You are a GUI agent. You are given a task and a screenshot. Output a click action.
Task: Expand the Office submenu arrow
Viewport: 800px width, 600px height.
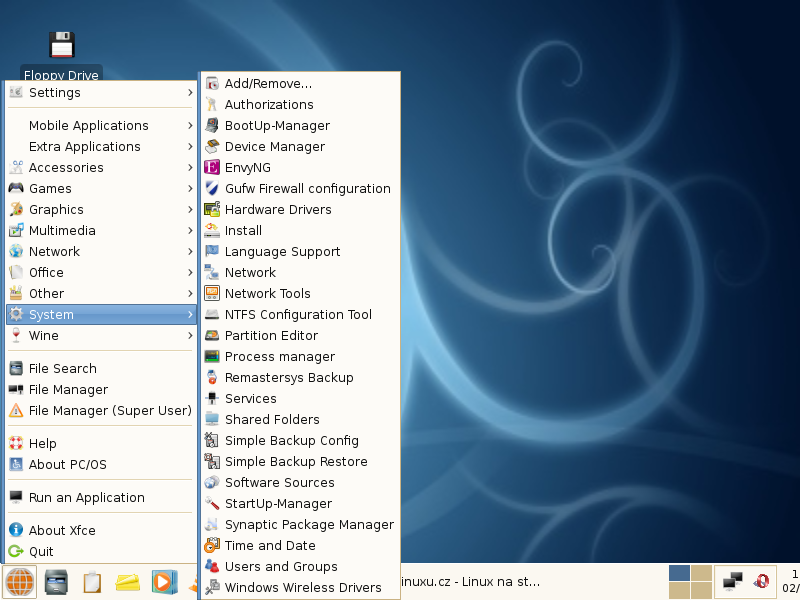[190, 272]
